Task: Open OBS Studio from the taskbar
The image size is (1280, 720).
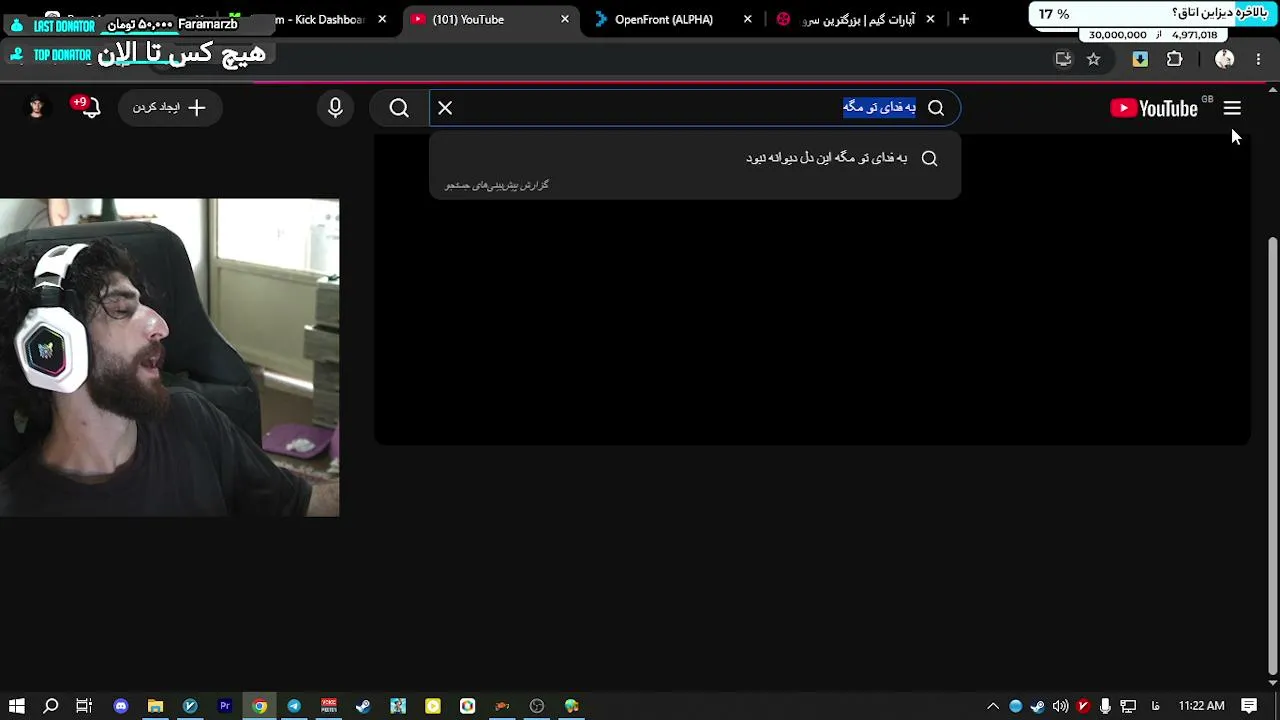Action: tap(537, 706)
